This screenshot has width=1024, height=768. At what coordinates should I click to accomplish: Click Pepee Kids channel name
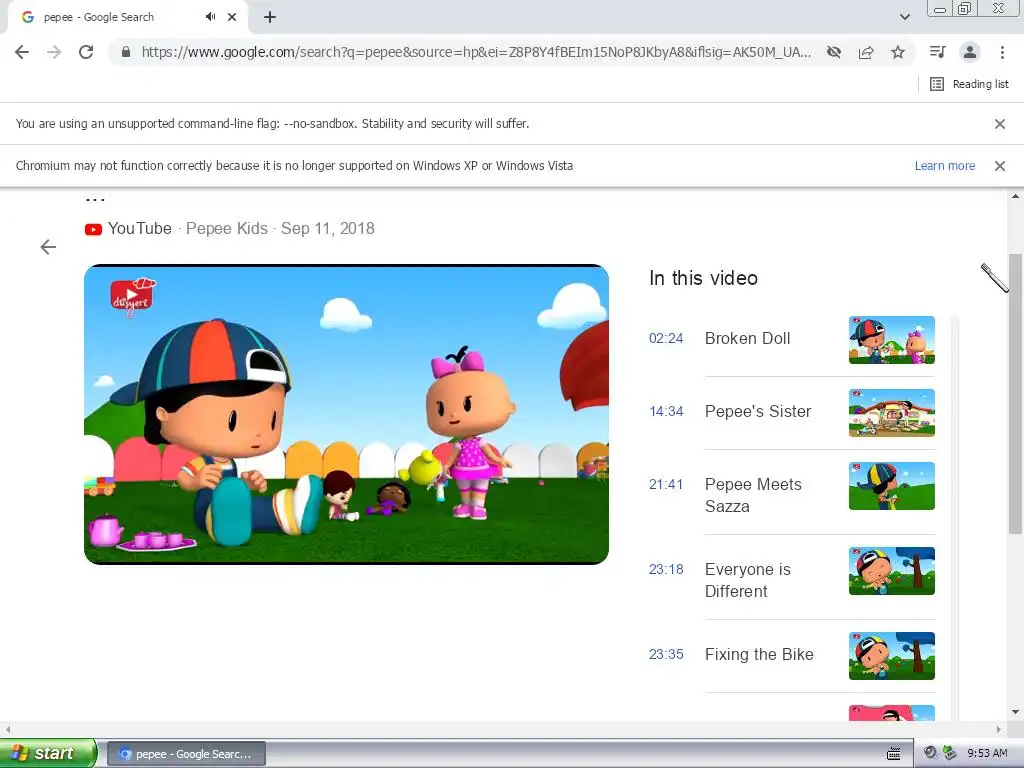[227, 229]
